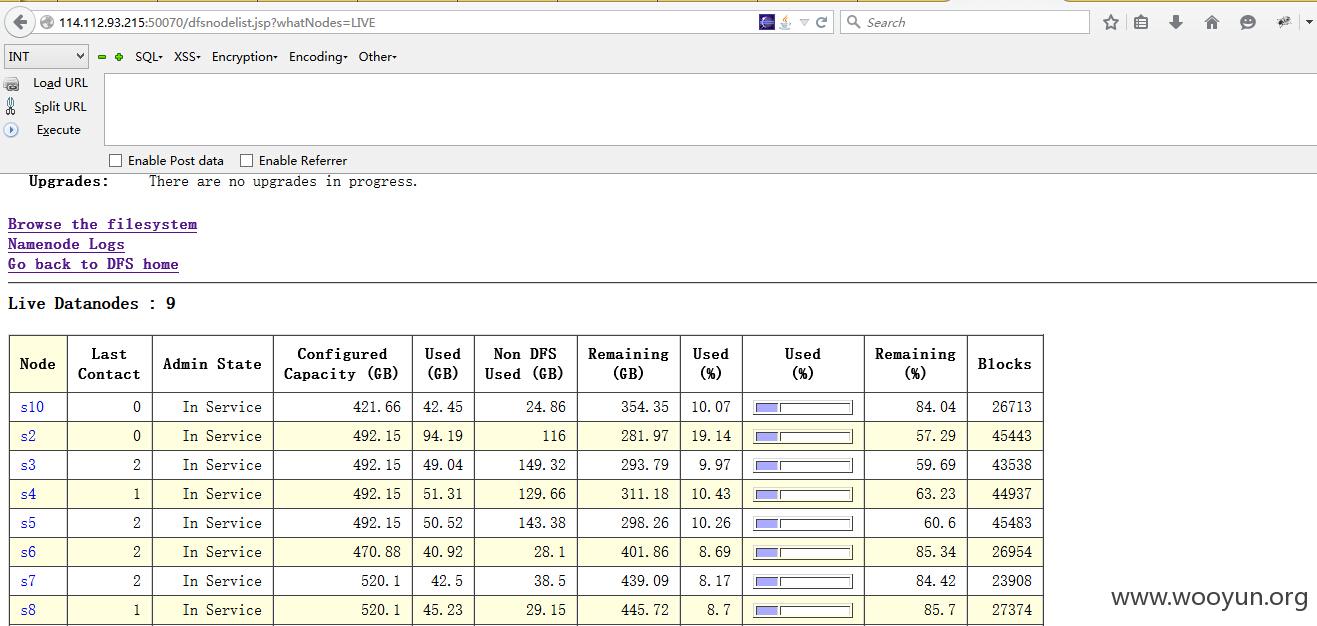Bookmark this page with the star icon
Screen dimensions: 1317x626
click(x=1111, y=22)
